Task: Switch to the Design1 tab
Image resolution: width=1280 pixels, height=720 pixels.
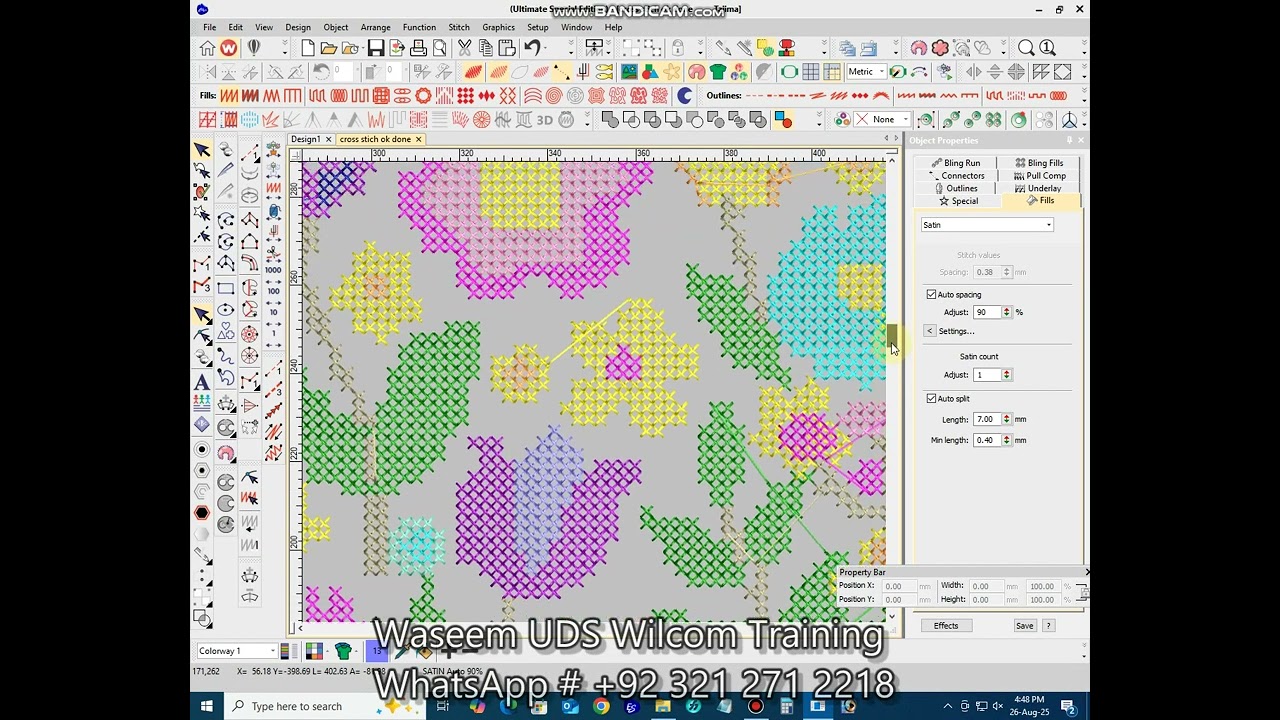Action: point(306,139)
